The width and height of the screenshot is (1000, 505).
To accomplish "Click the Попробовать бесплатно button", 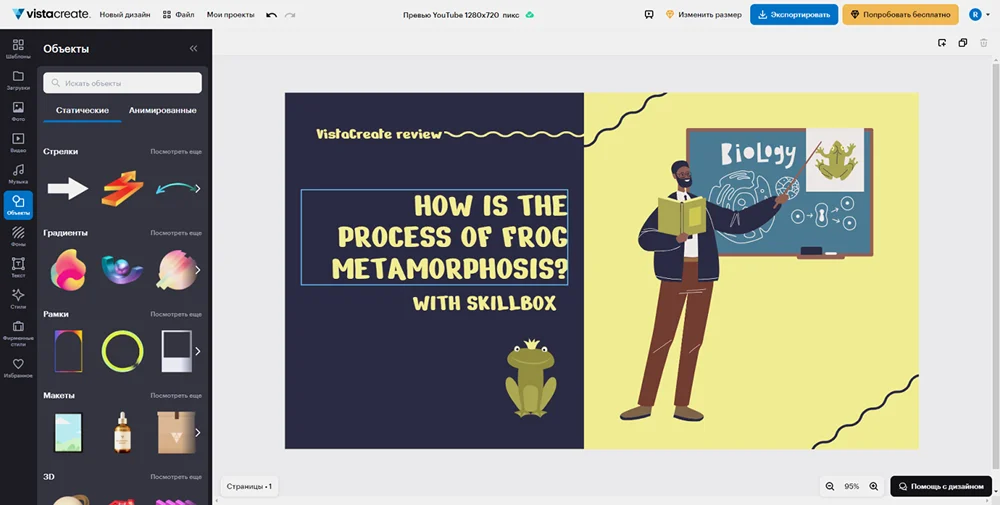I will 900,15.
